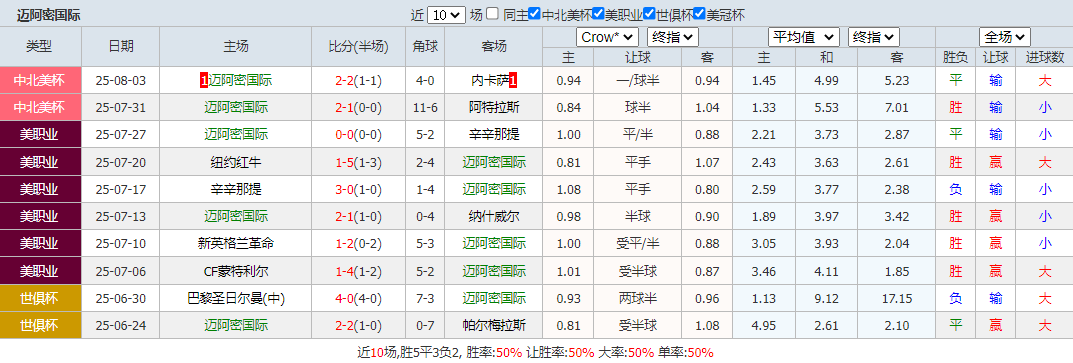The height and width of the screenshot is (363, 1073).
Task: Click the 1-5(1-3) score link
Action: pos(359,162)
